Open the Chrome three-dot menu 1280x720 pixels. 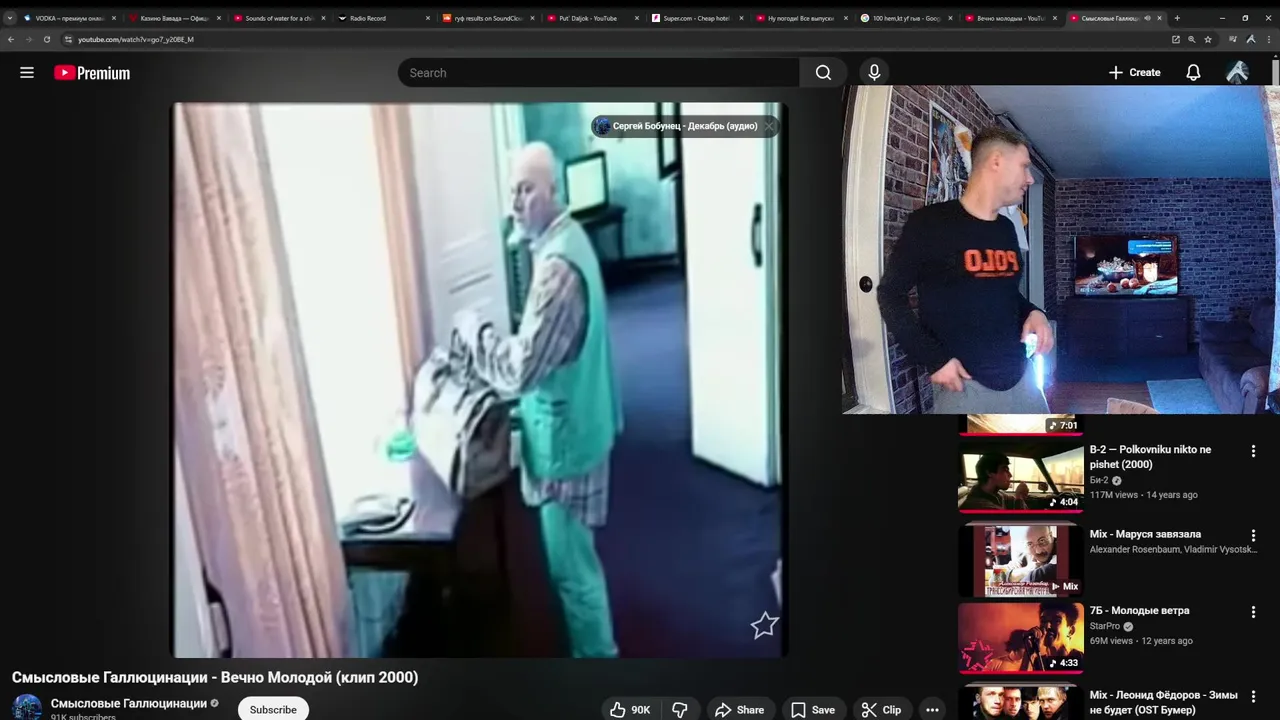click(1268, 39)
